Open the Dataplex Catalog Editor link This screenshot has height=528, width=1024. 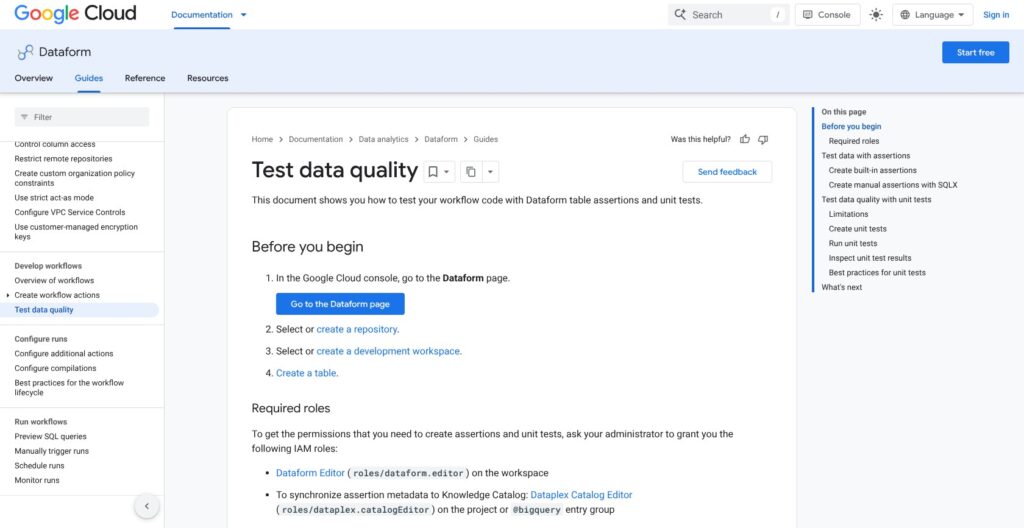click(x=581, y=495)
